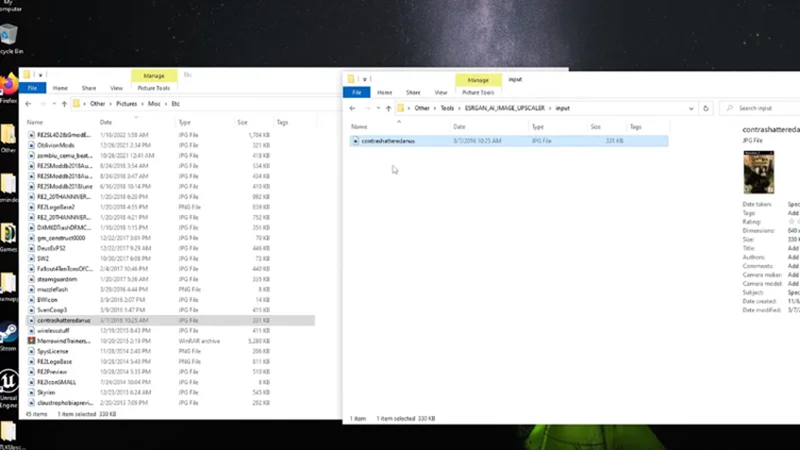
Task: Refresh the input folder listing
Action: [706, 108]
